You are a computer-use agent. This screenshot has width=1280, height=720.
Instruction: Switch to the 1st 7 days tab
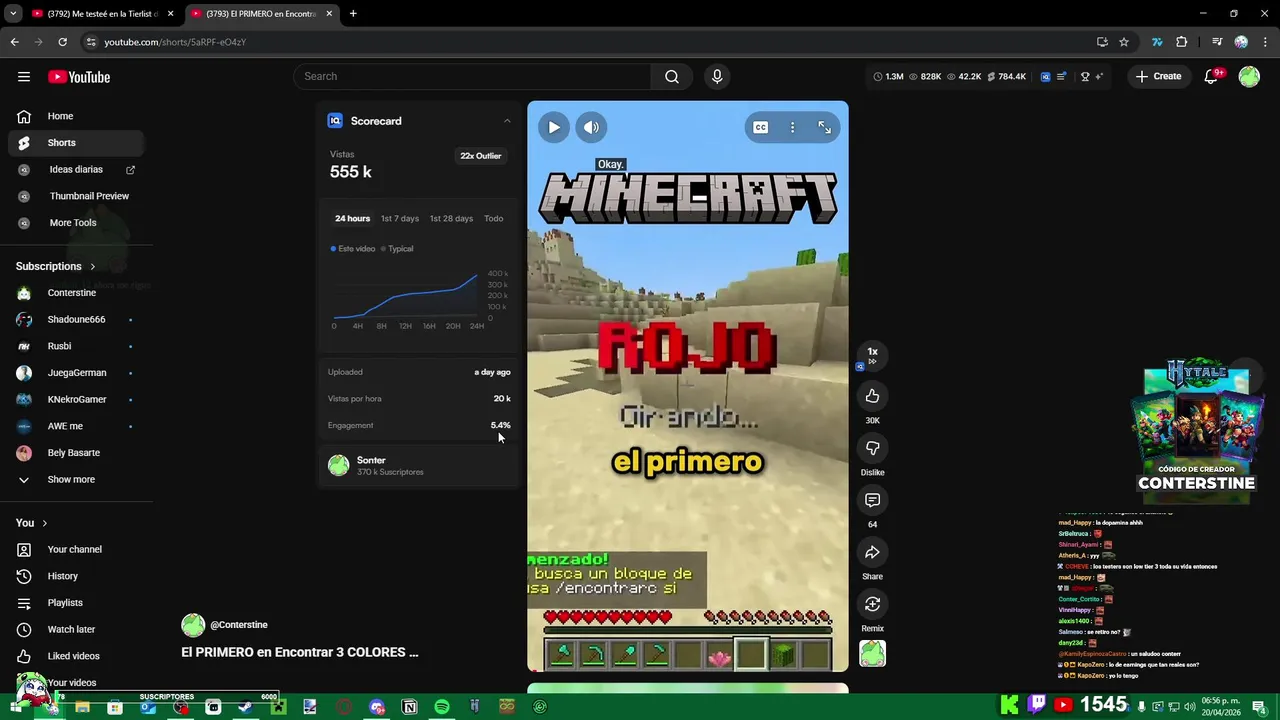click(400, 218)
